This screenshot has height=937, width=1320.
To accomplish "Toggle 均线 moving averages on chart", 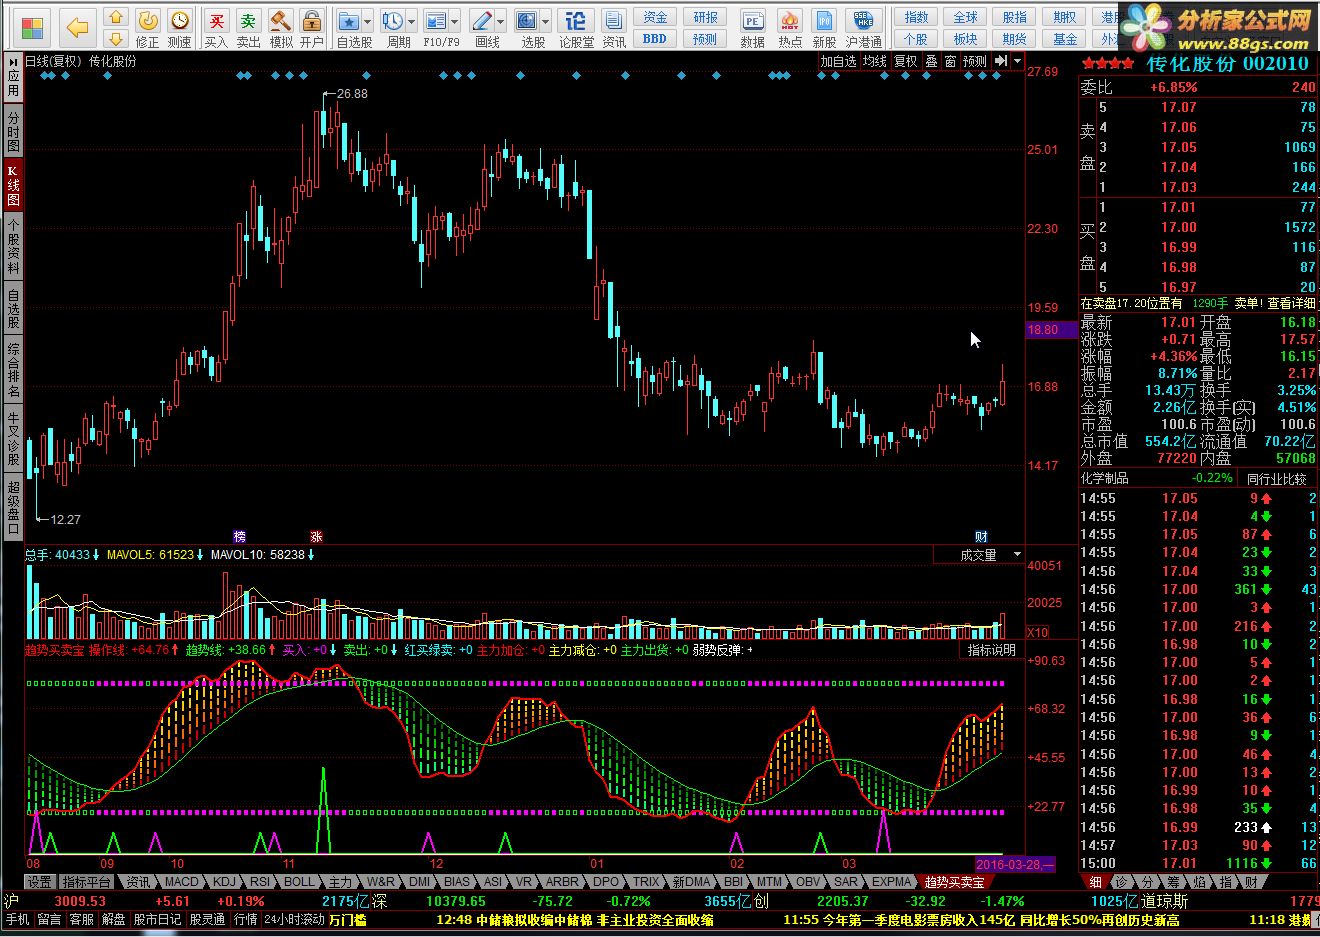I will coord(875,61).
